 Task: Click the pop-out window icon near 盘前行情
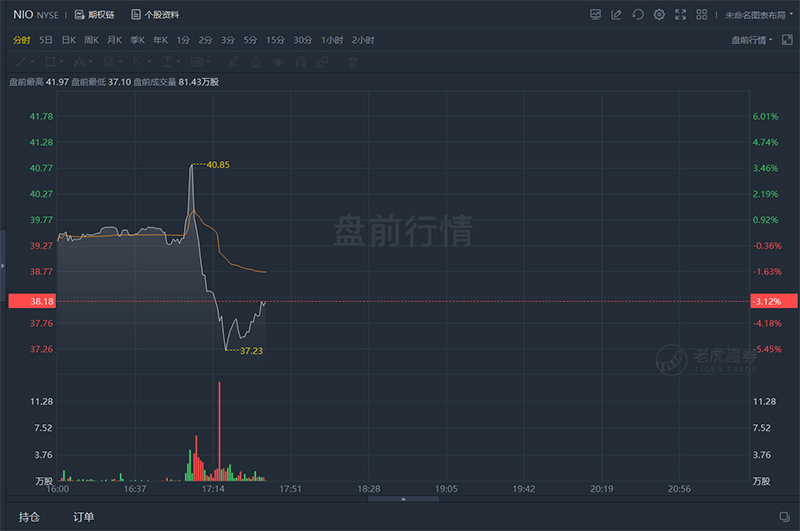(x=787, y=40)
